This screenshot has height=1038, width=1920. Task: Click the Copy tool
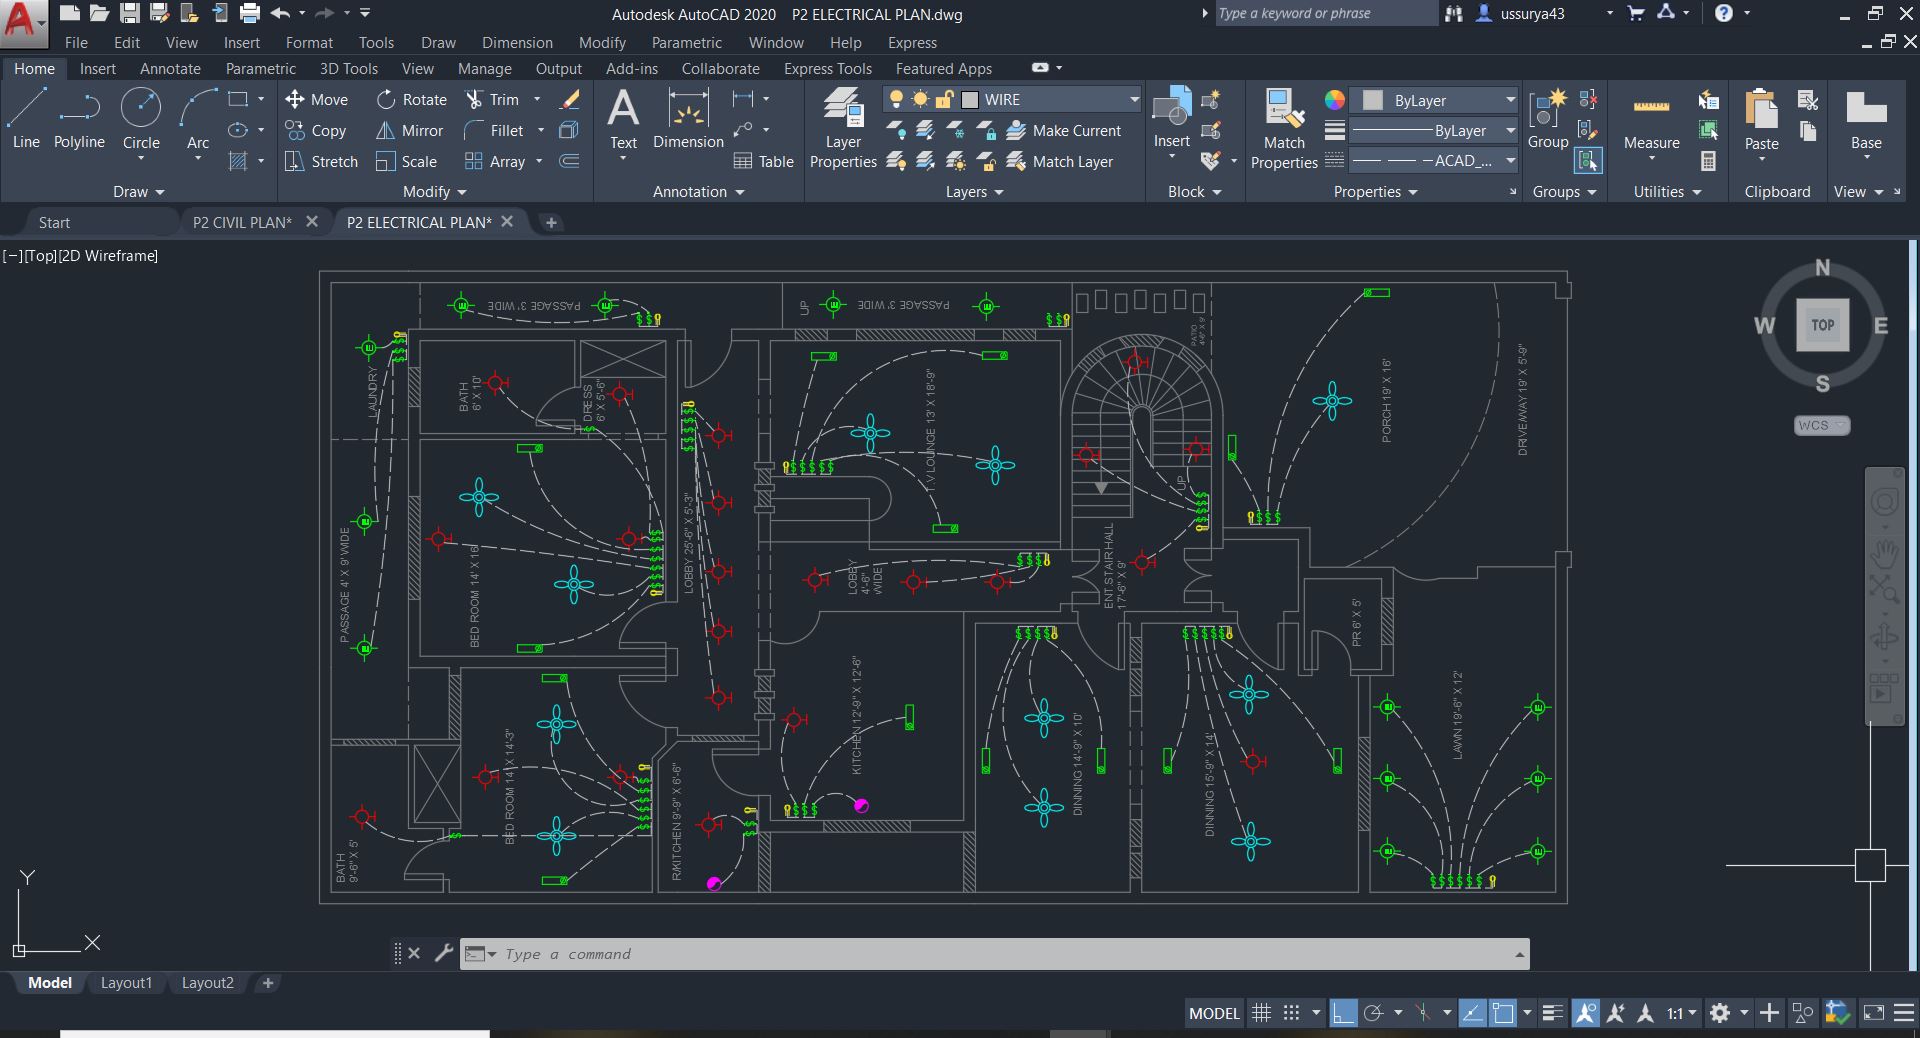[316, 130]
